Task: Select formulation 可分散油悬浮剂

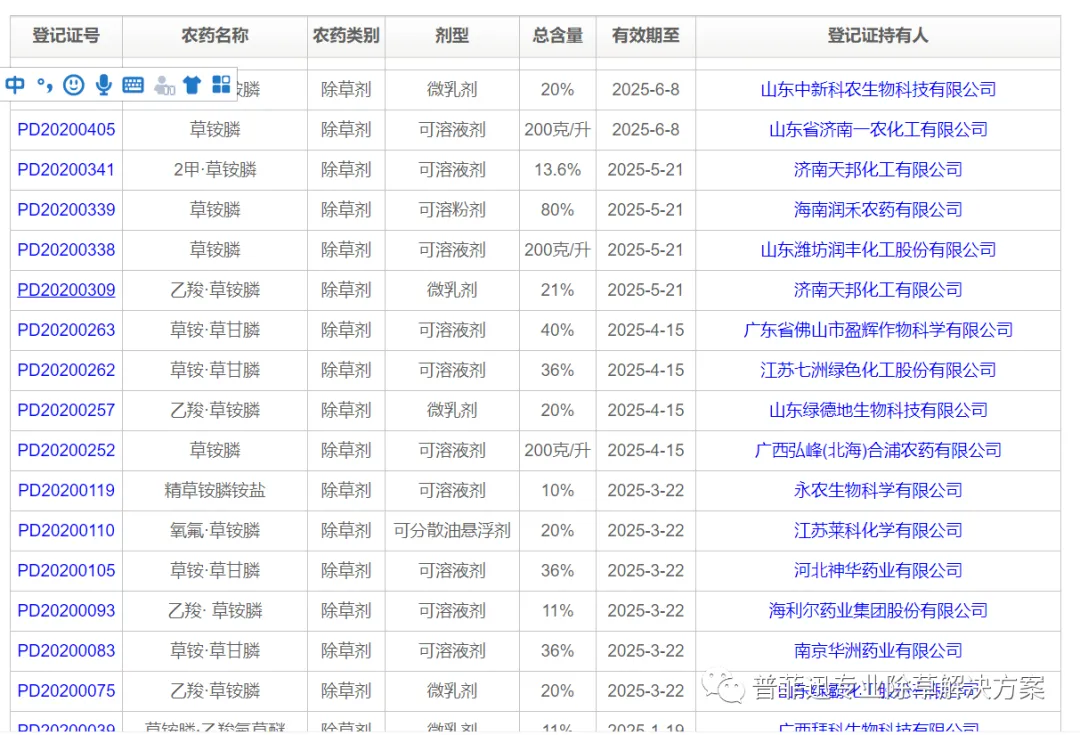Action: tap(452, 530)
